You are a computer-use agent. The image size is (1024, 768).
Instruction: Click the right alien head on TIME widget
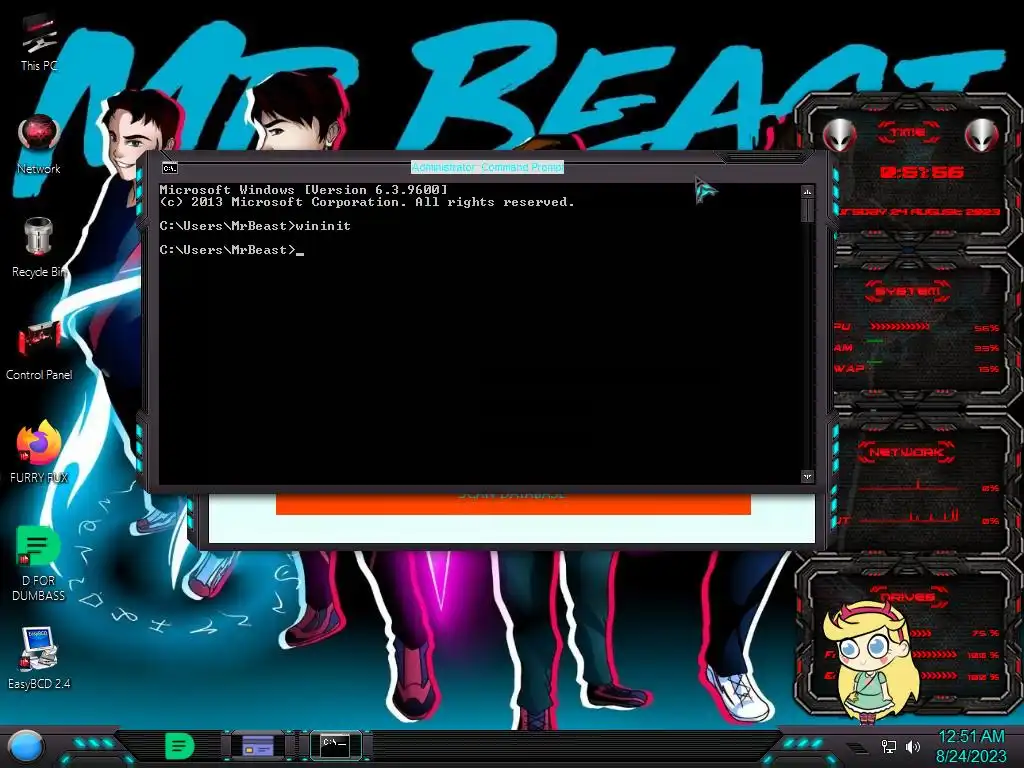(982, 136)
